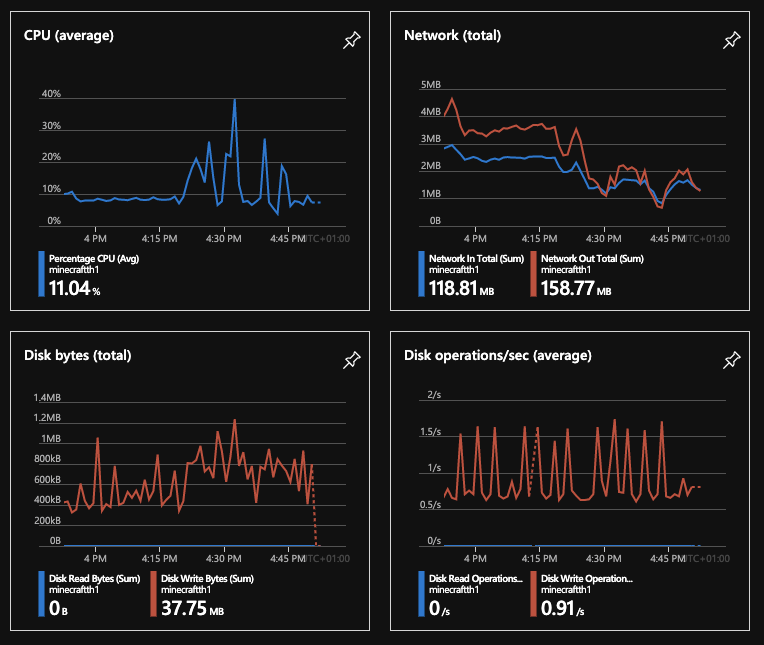Click 4:15 PM label on Network chart
Viewport: 764px width, 645px height.
pyautogui.click(x=539, y=239)
